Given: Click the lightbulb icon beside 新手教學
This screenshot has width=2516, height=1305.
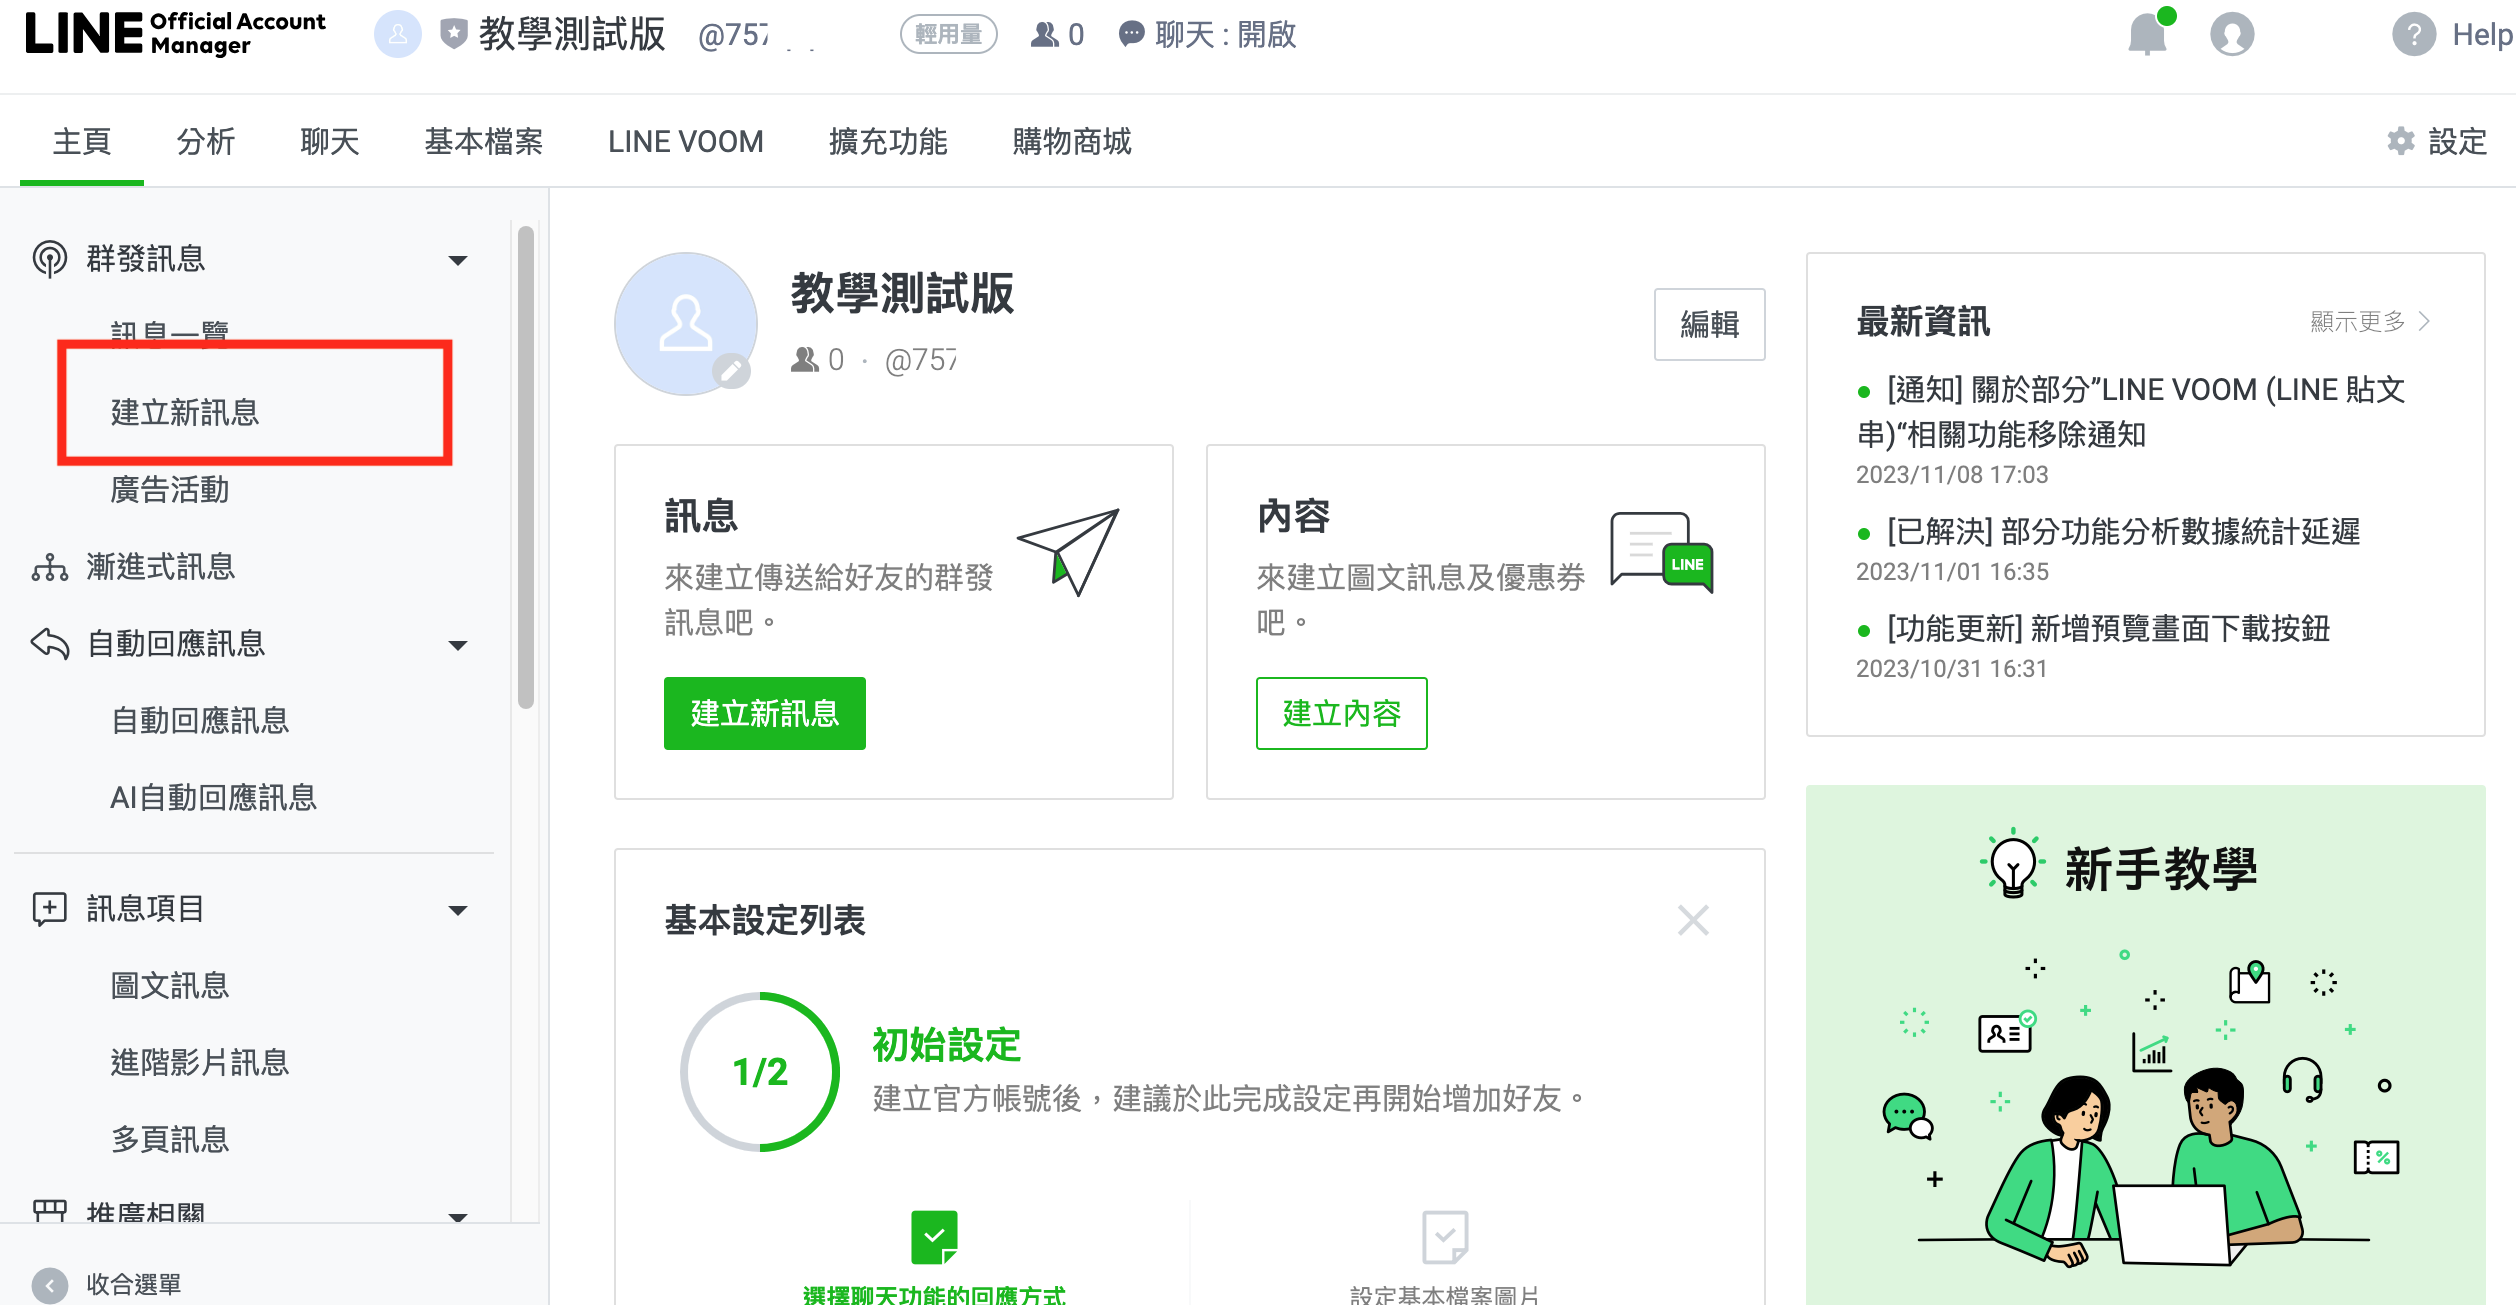Looking at the screenshot, I should [2012, 864].
